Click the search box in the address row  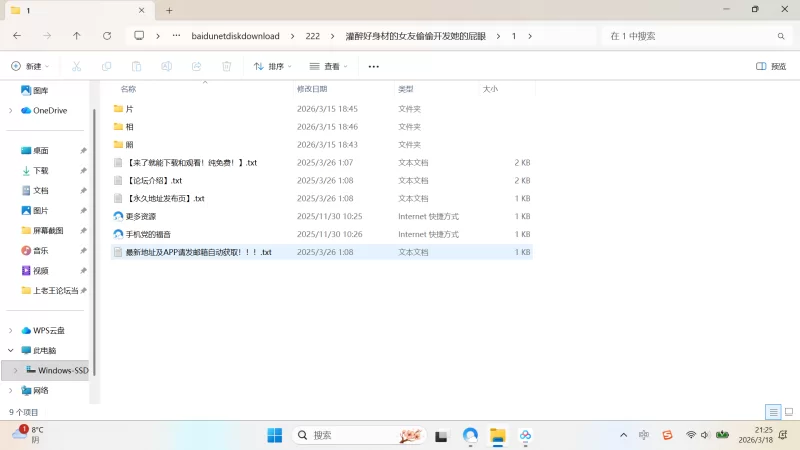(x=690, y=35)
